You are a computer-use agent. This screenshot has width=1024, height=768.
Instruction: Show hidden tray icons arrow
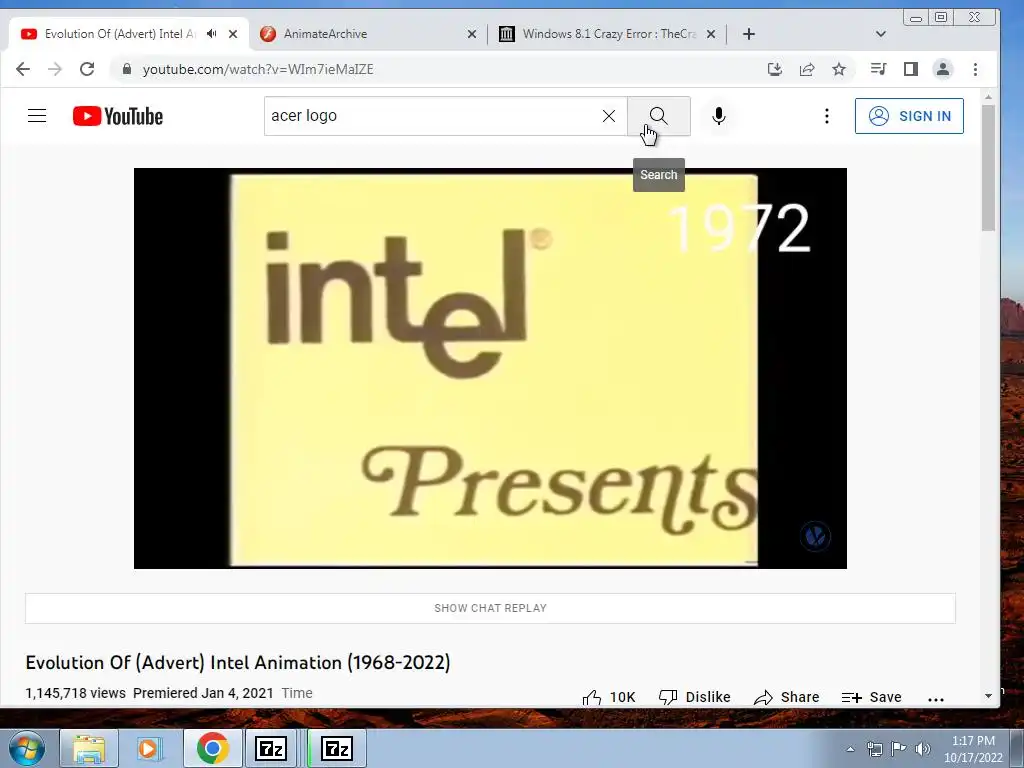[x=850, y=749]
